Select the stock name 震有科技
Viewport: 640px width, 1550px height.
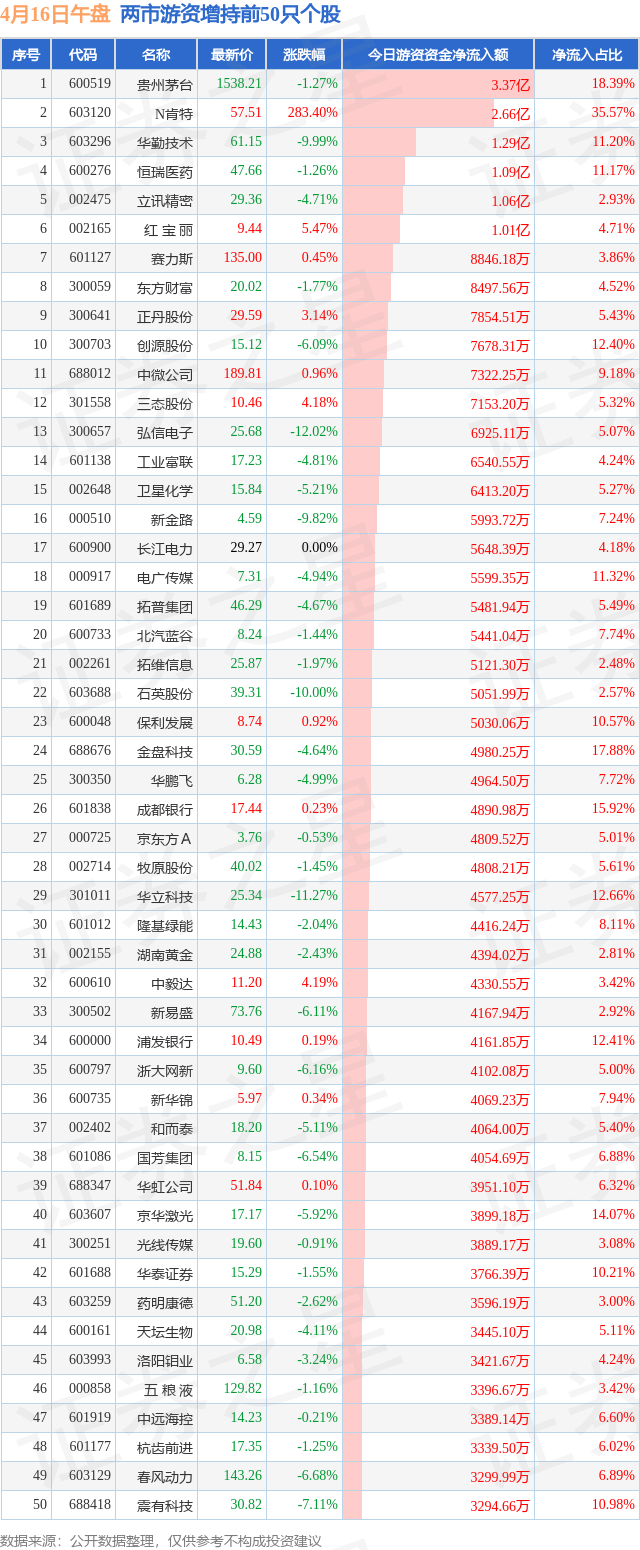(x=165, y=1505)
